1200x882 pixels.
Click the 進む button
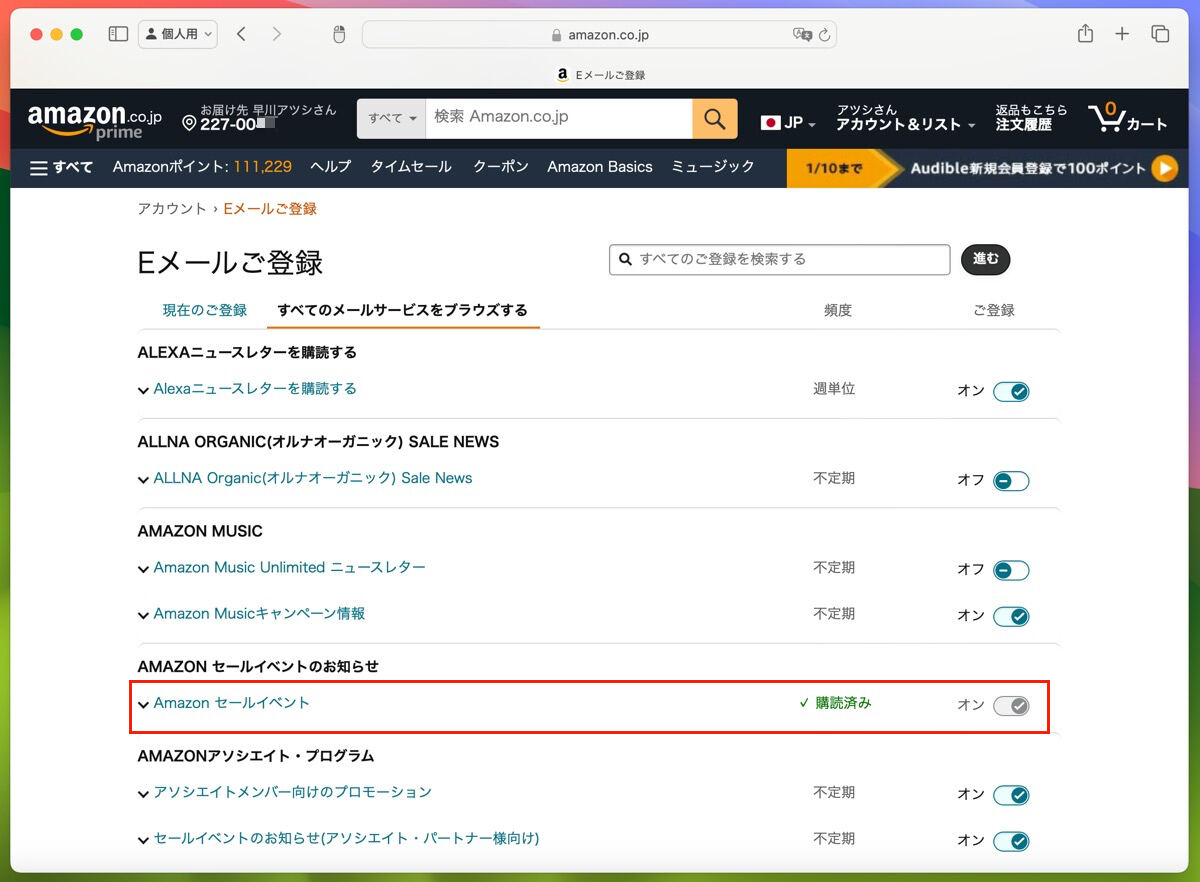[986, 259]
